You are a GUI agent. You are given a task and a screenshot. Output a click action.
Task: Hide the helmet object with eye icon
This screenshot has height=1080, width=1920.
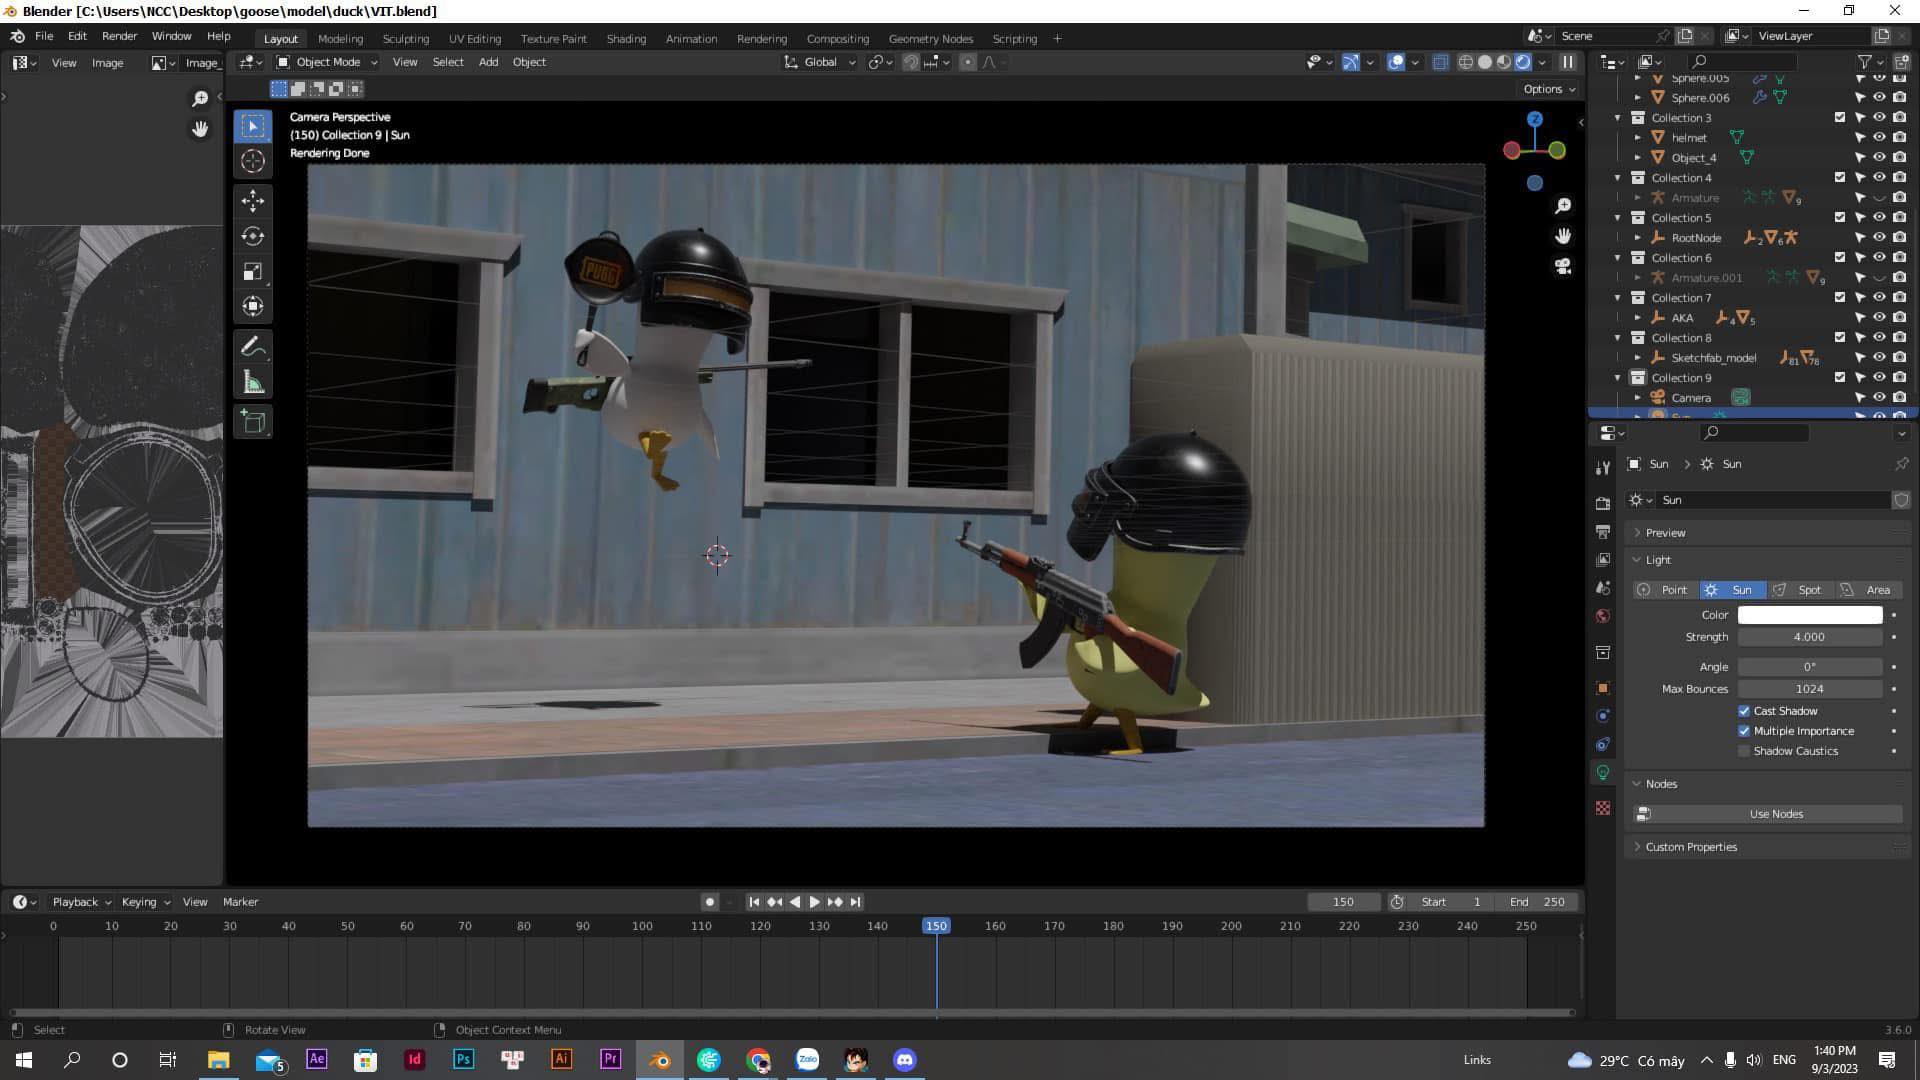(1879, 138)
